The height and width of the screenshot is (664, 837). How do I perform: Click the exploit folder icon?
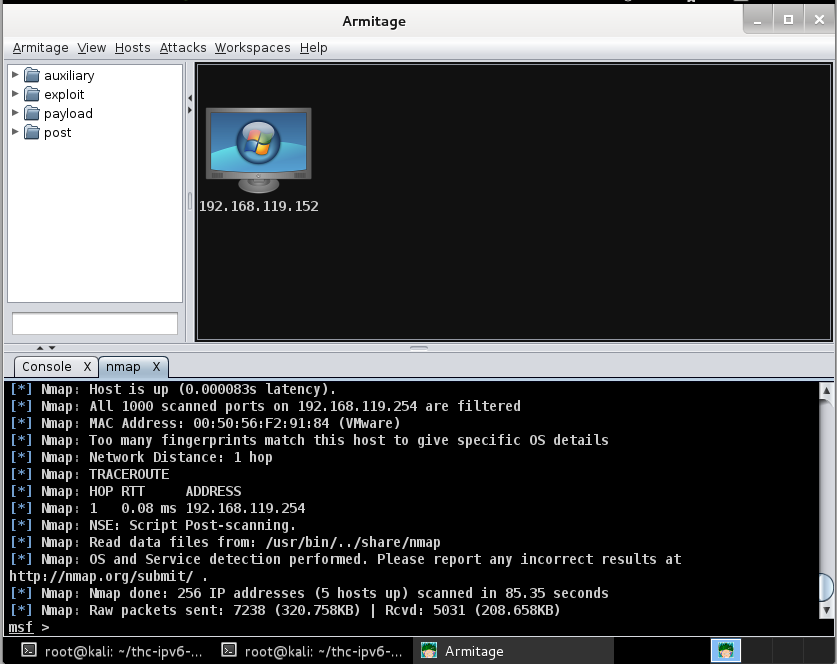click(32, 94)
